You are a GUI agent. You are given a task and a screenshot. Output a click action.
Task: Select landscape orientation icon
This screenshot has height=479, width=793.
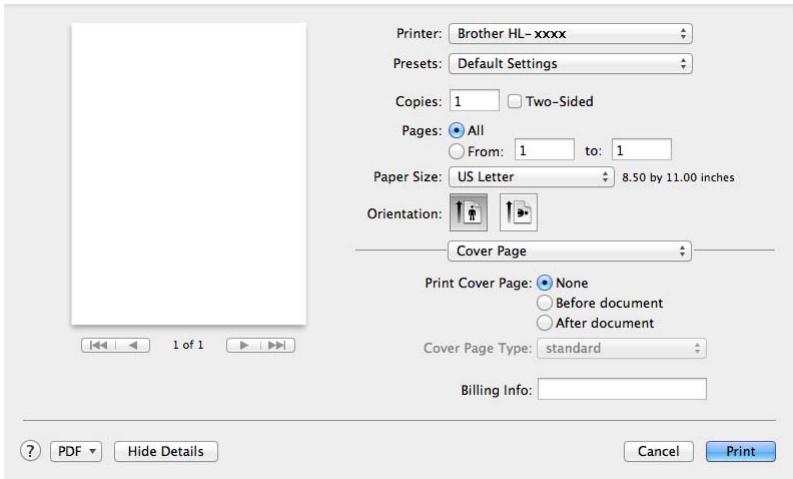[x=518, y=212]
